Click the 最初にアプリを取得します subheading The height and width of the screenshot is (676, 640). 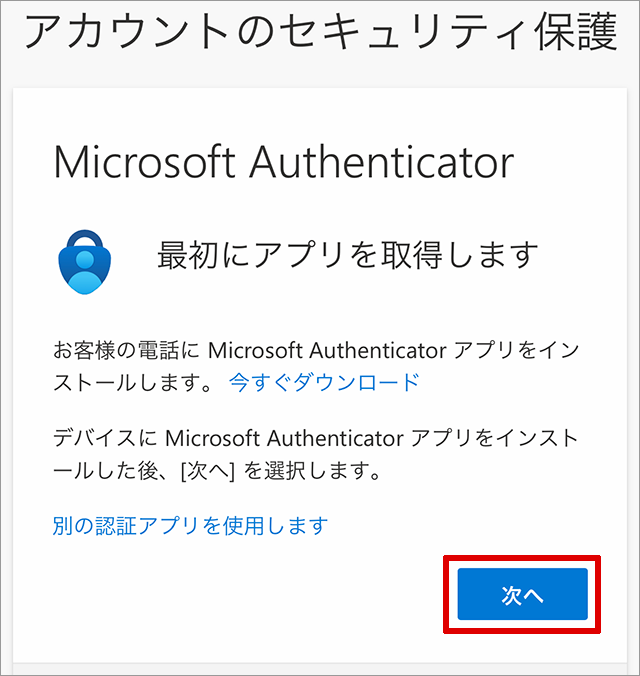point(348,255)
